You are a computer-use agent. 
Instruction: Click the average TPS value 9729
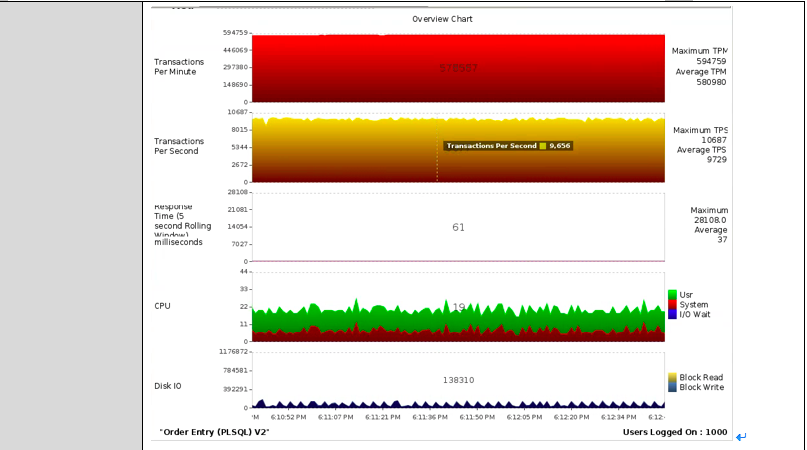[716, 160]
